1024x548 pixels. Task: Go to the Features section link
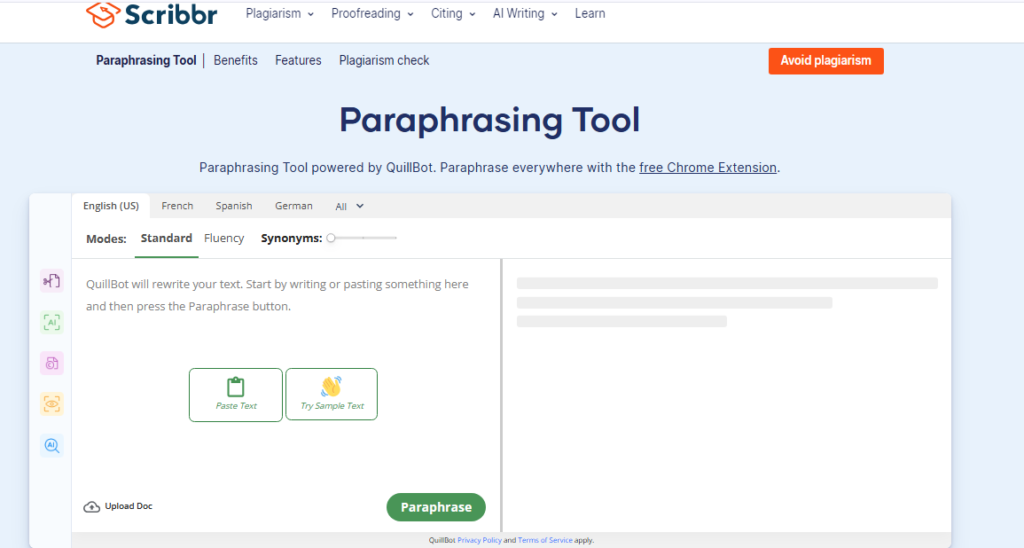pyautogui.click(x=298, y=61)
